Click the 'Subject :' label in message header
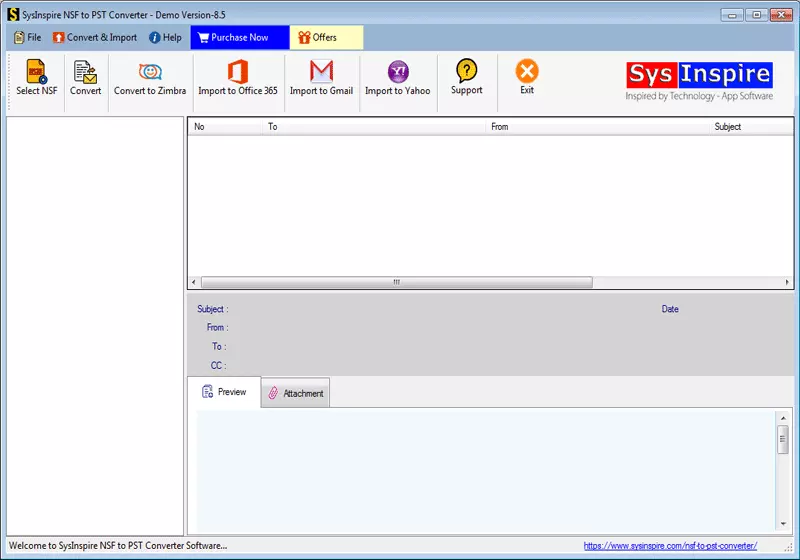This screenshot has height=560, width=800. click(x=213, y=309)
